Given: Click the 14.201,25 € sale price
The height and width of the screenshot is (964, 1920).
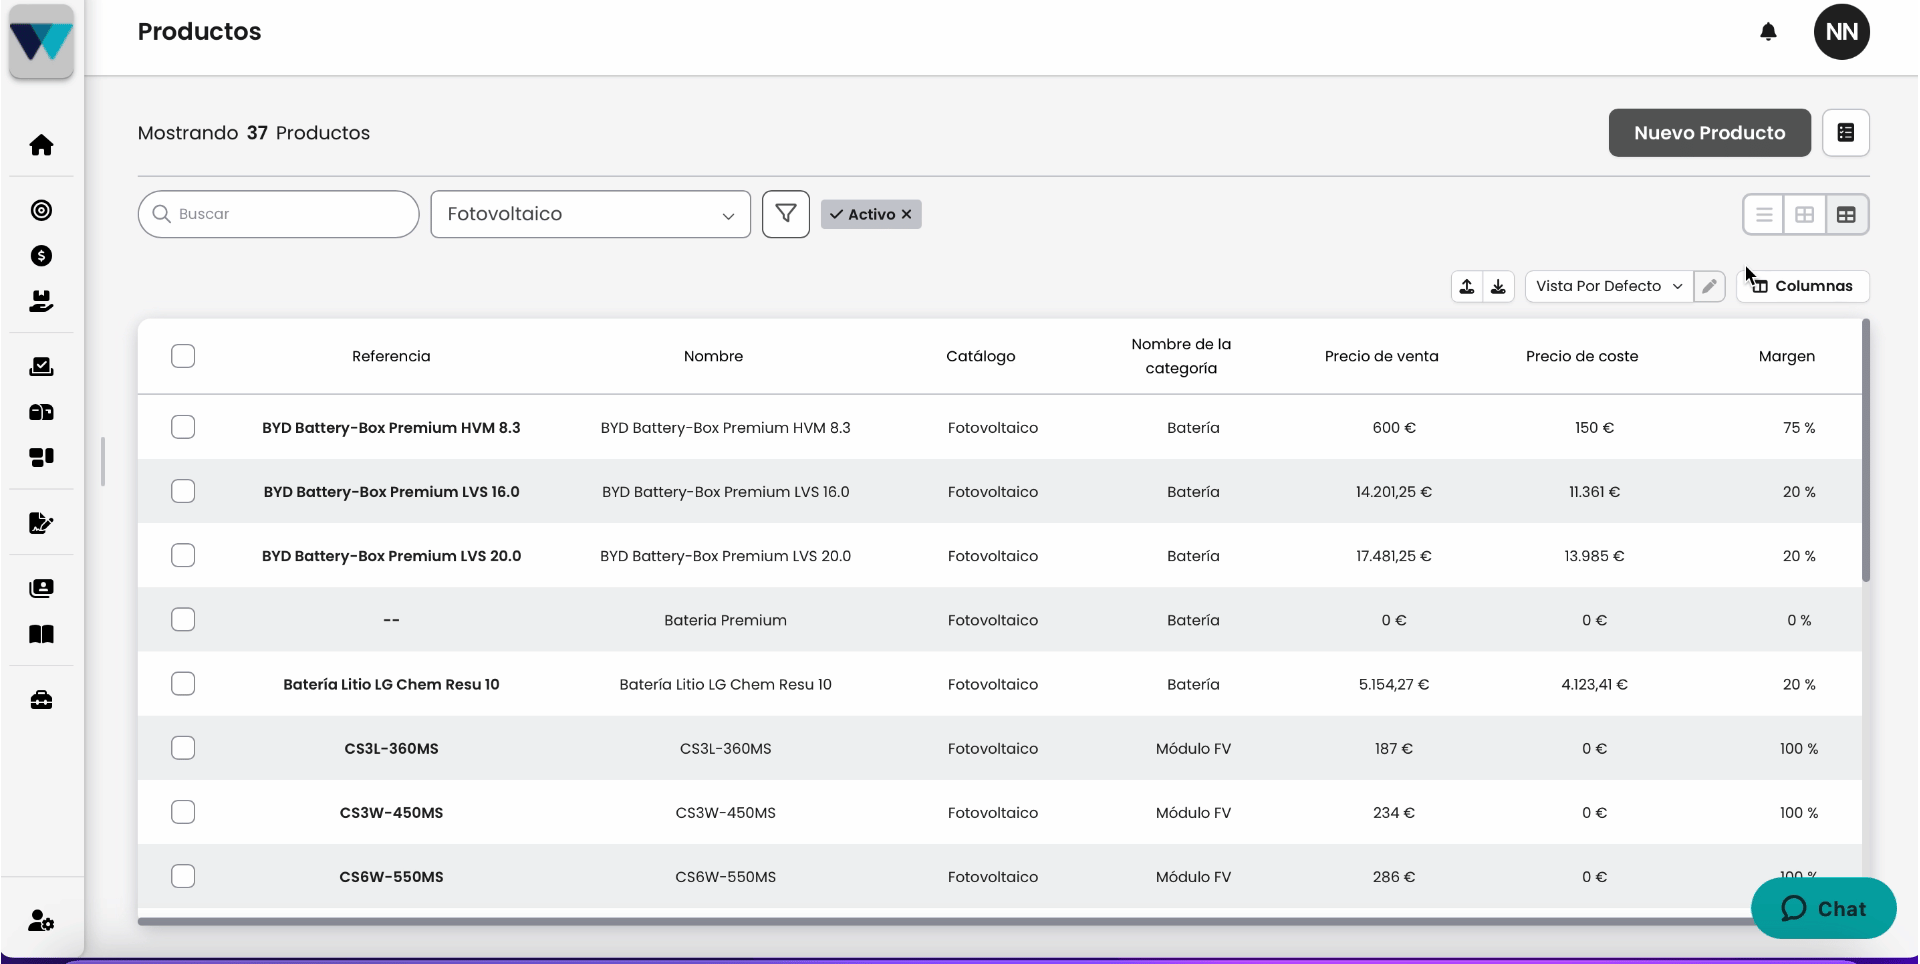Looking at the screenshot, I should pyautogui.click(x=1393, y=491).
